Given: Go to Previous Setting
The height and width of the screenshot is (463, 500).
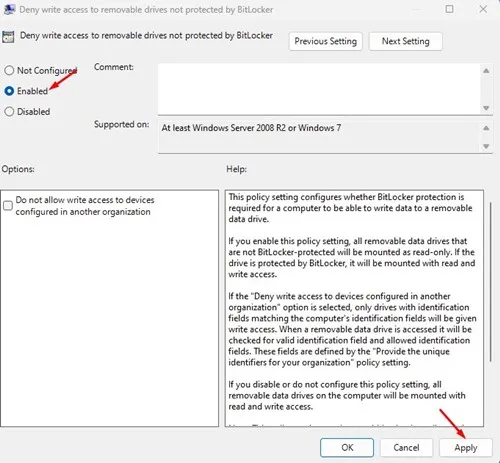Looking at the screenshot, I should tap(325, 41).
